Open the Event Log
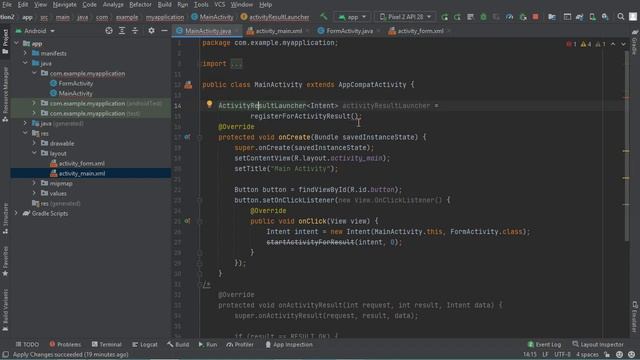This screenshot has width=640, height=360. point(544,344)
